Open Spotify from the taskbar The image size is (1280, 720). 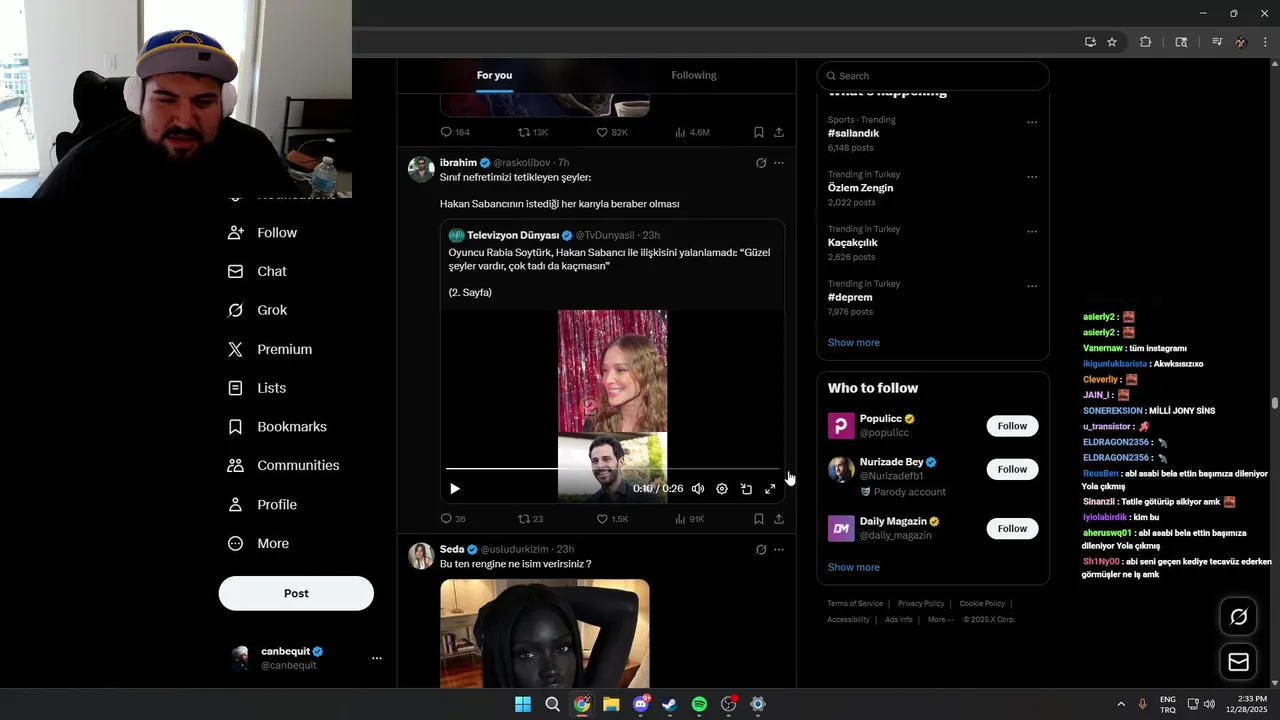pyautogui.click(x=699, y=704)
